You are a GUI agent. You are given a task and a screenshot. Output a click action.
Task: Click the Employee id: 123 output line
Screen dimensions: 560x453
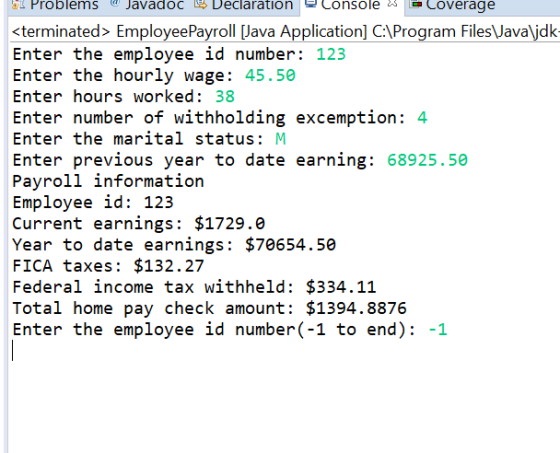pyautogui.click(x=93, y=202)
